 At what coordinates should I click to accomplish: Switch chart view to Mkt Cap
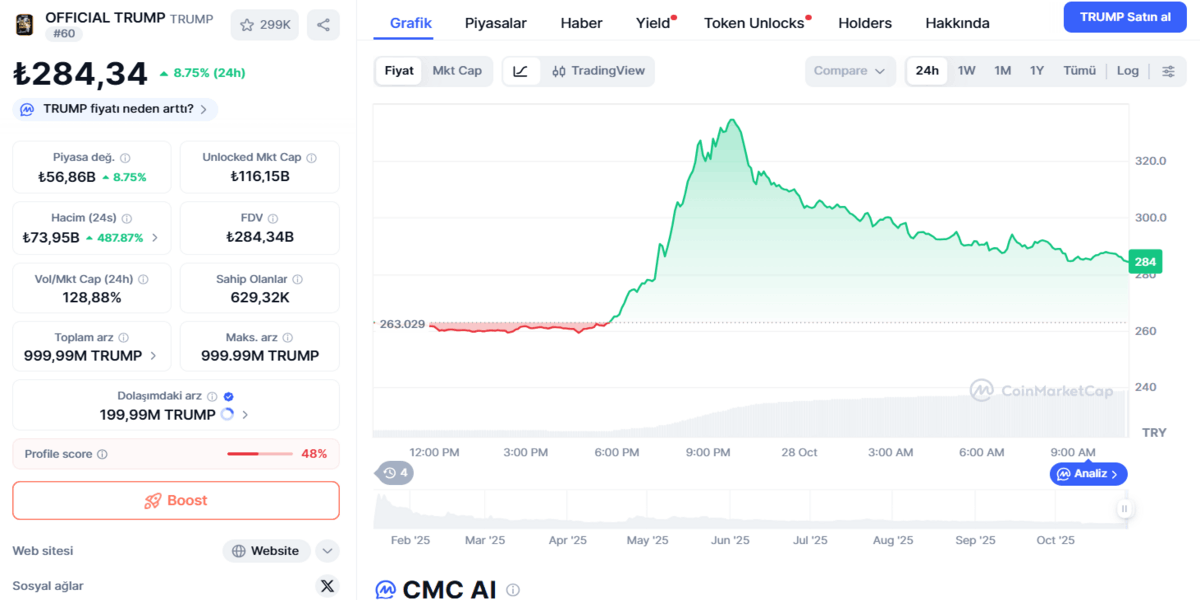point(457,71)
